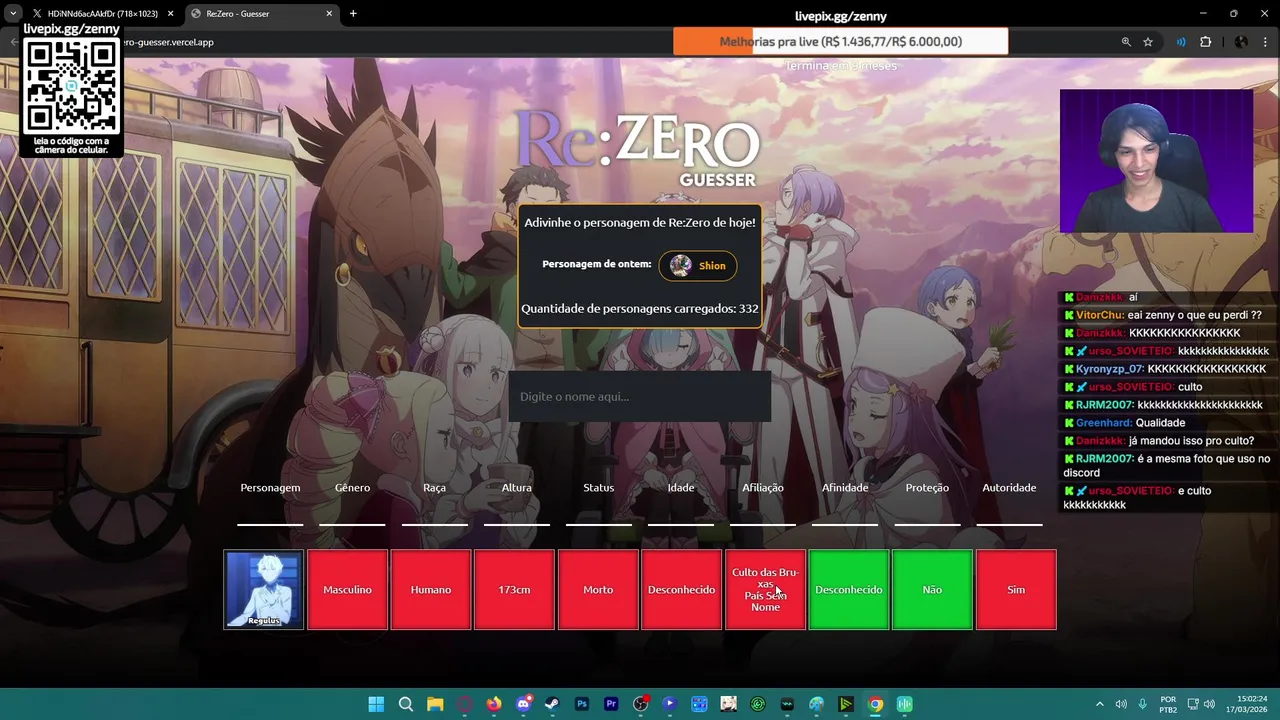The width and height of the screenshot is (1280, 720).
Task: Show hidden system tray icons
Action: coord(1099,704)
